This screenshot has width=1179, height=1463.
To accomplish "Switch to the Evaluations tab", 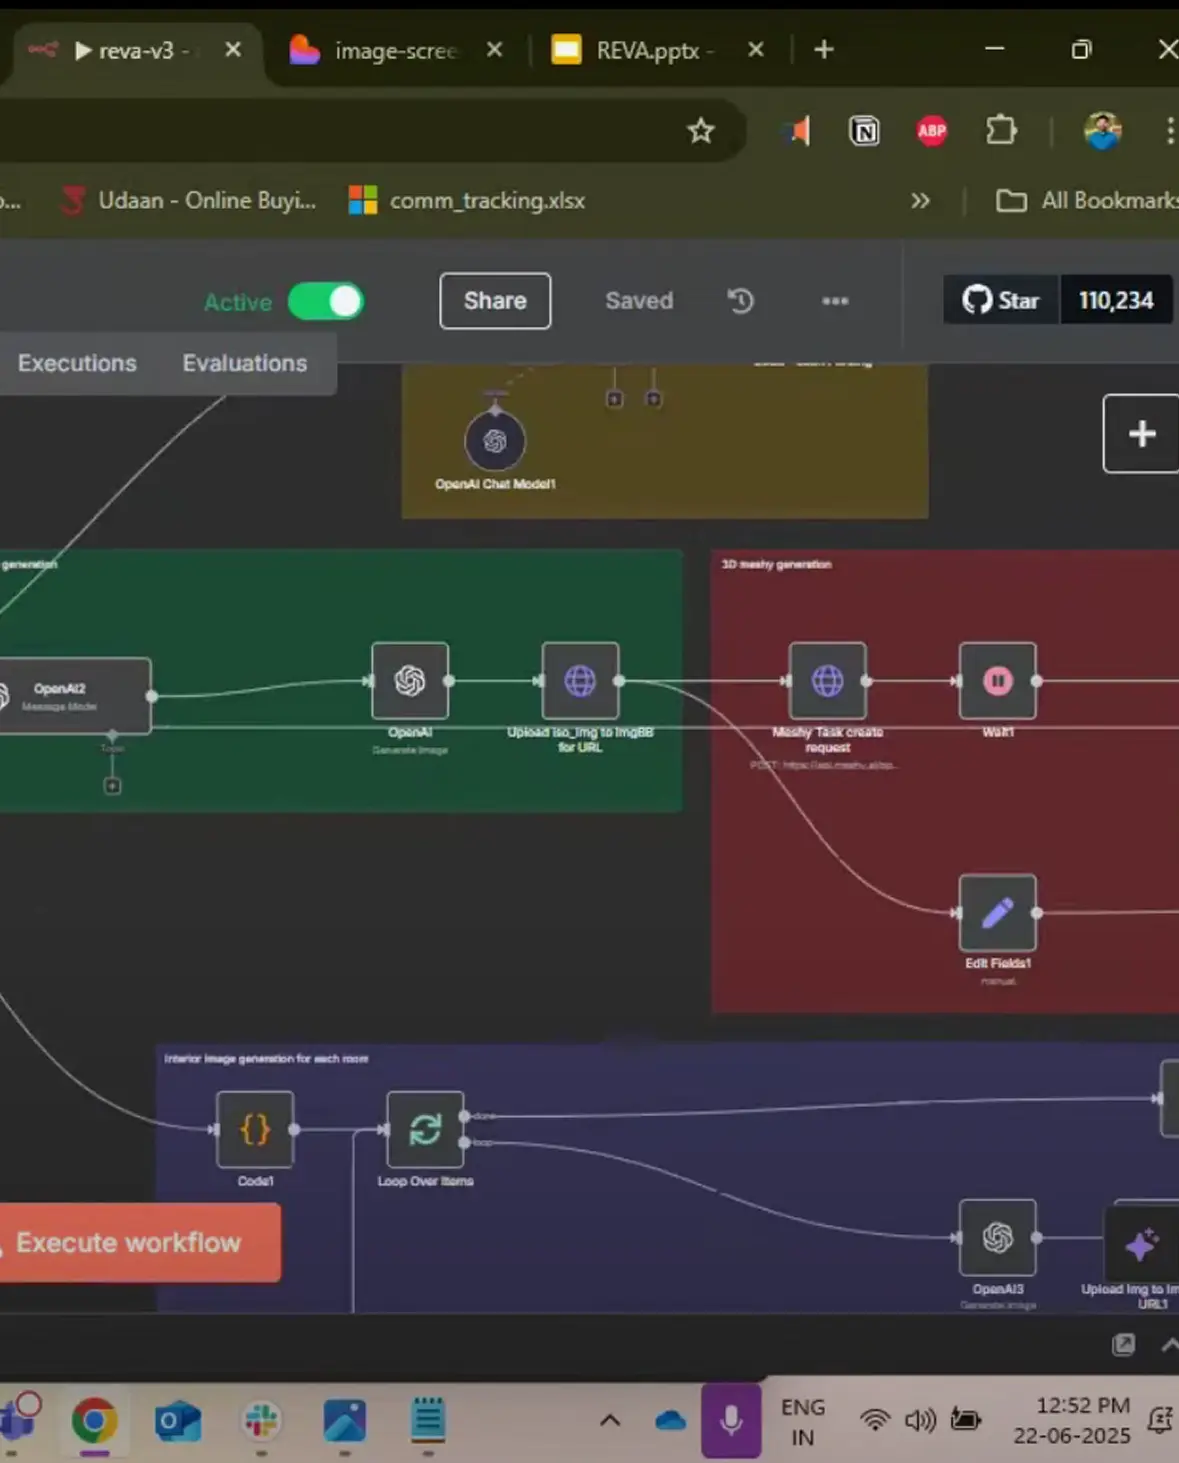I will click(x=244, y=364).
